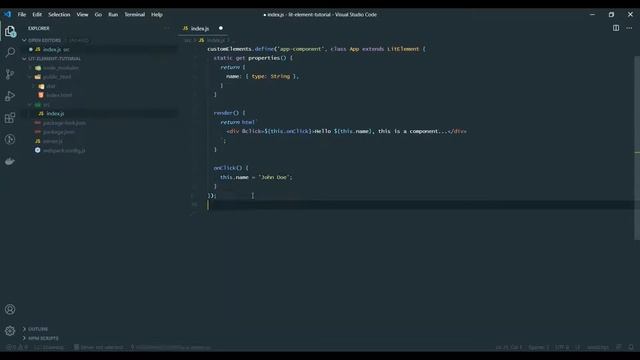Click the split editor right icon
Image resolution: width=640 pixels, height=360 pixels.
pos(616,28)
